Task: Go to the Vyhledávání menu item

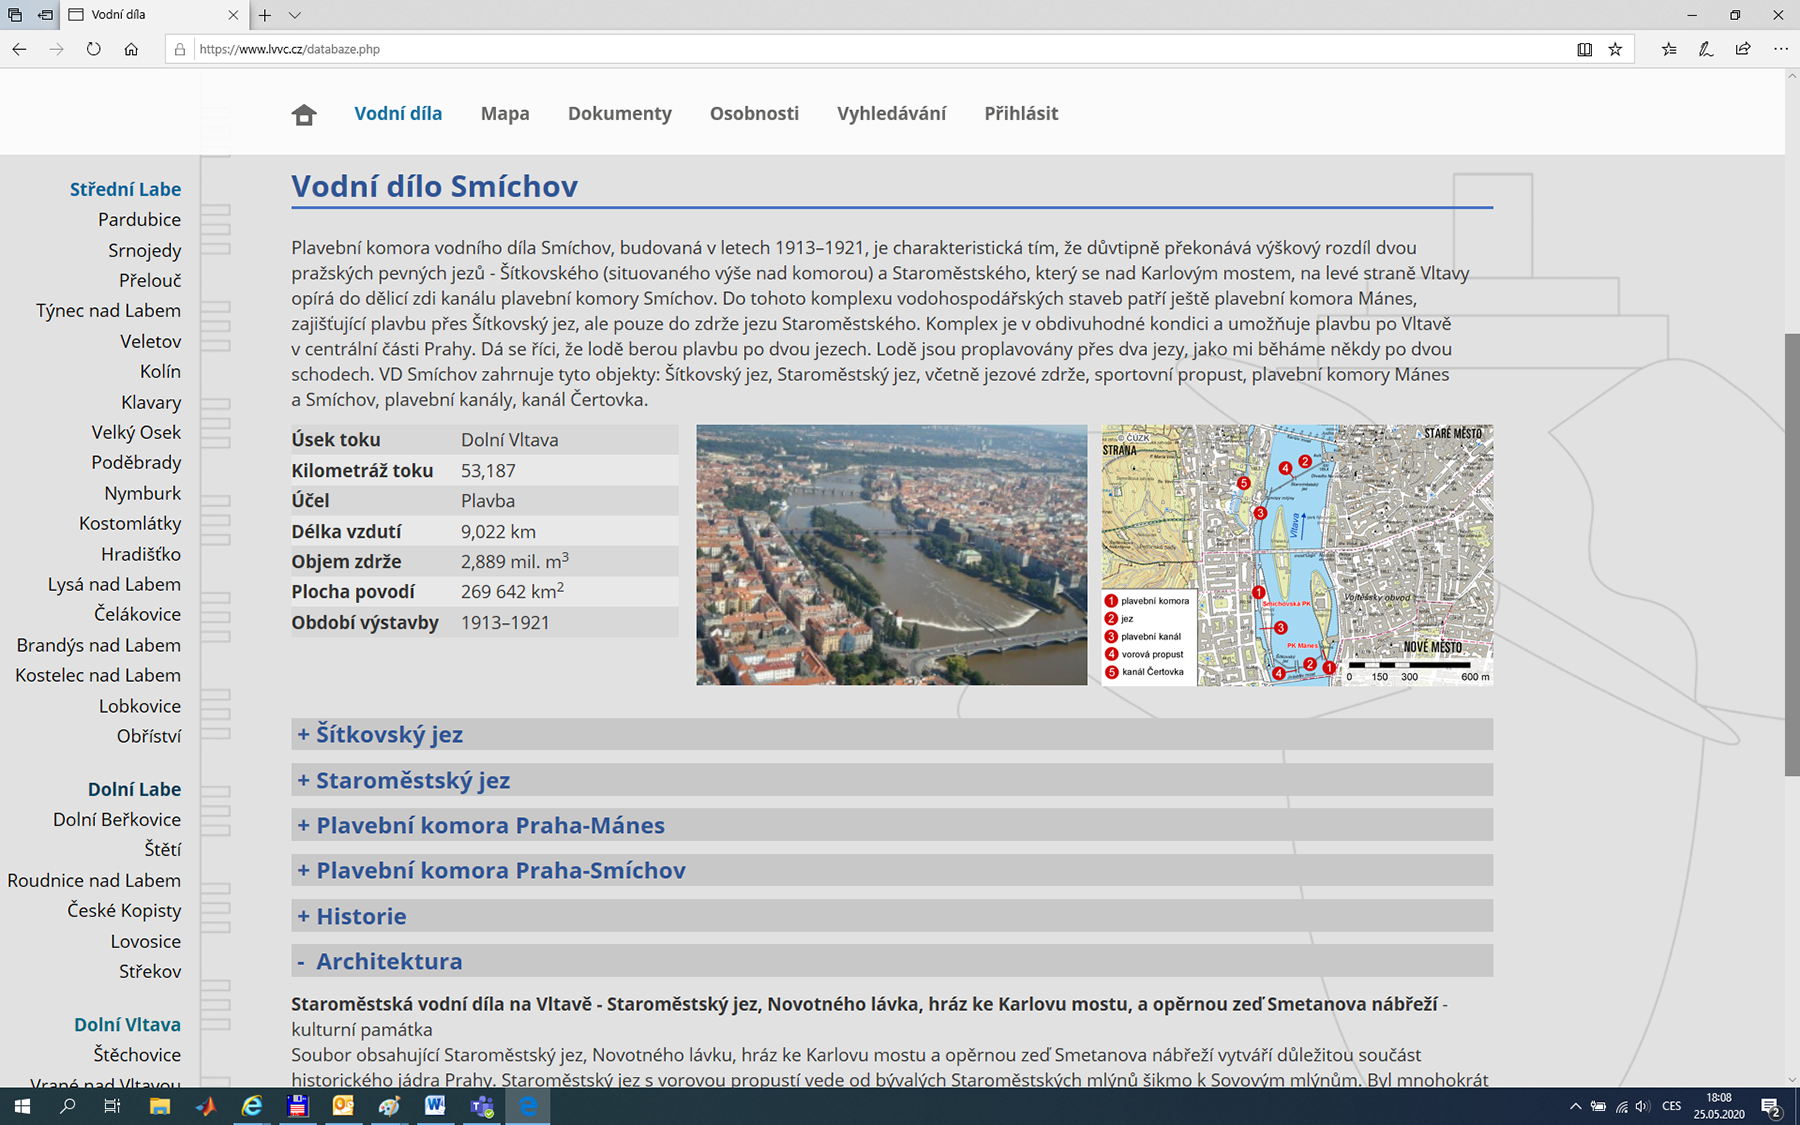Action: pyautogui.click(x=891, y=114)
